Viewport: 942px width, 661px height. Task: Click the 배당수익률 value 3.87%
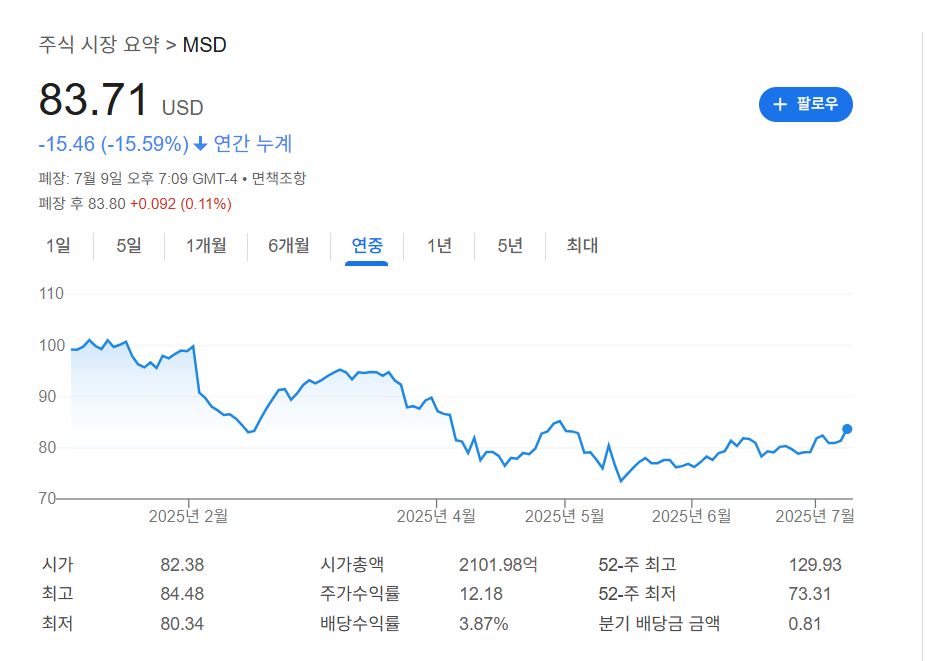click(x=484, y=624)
